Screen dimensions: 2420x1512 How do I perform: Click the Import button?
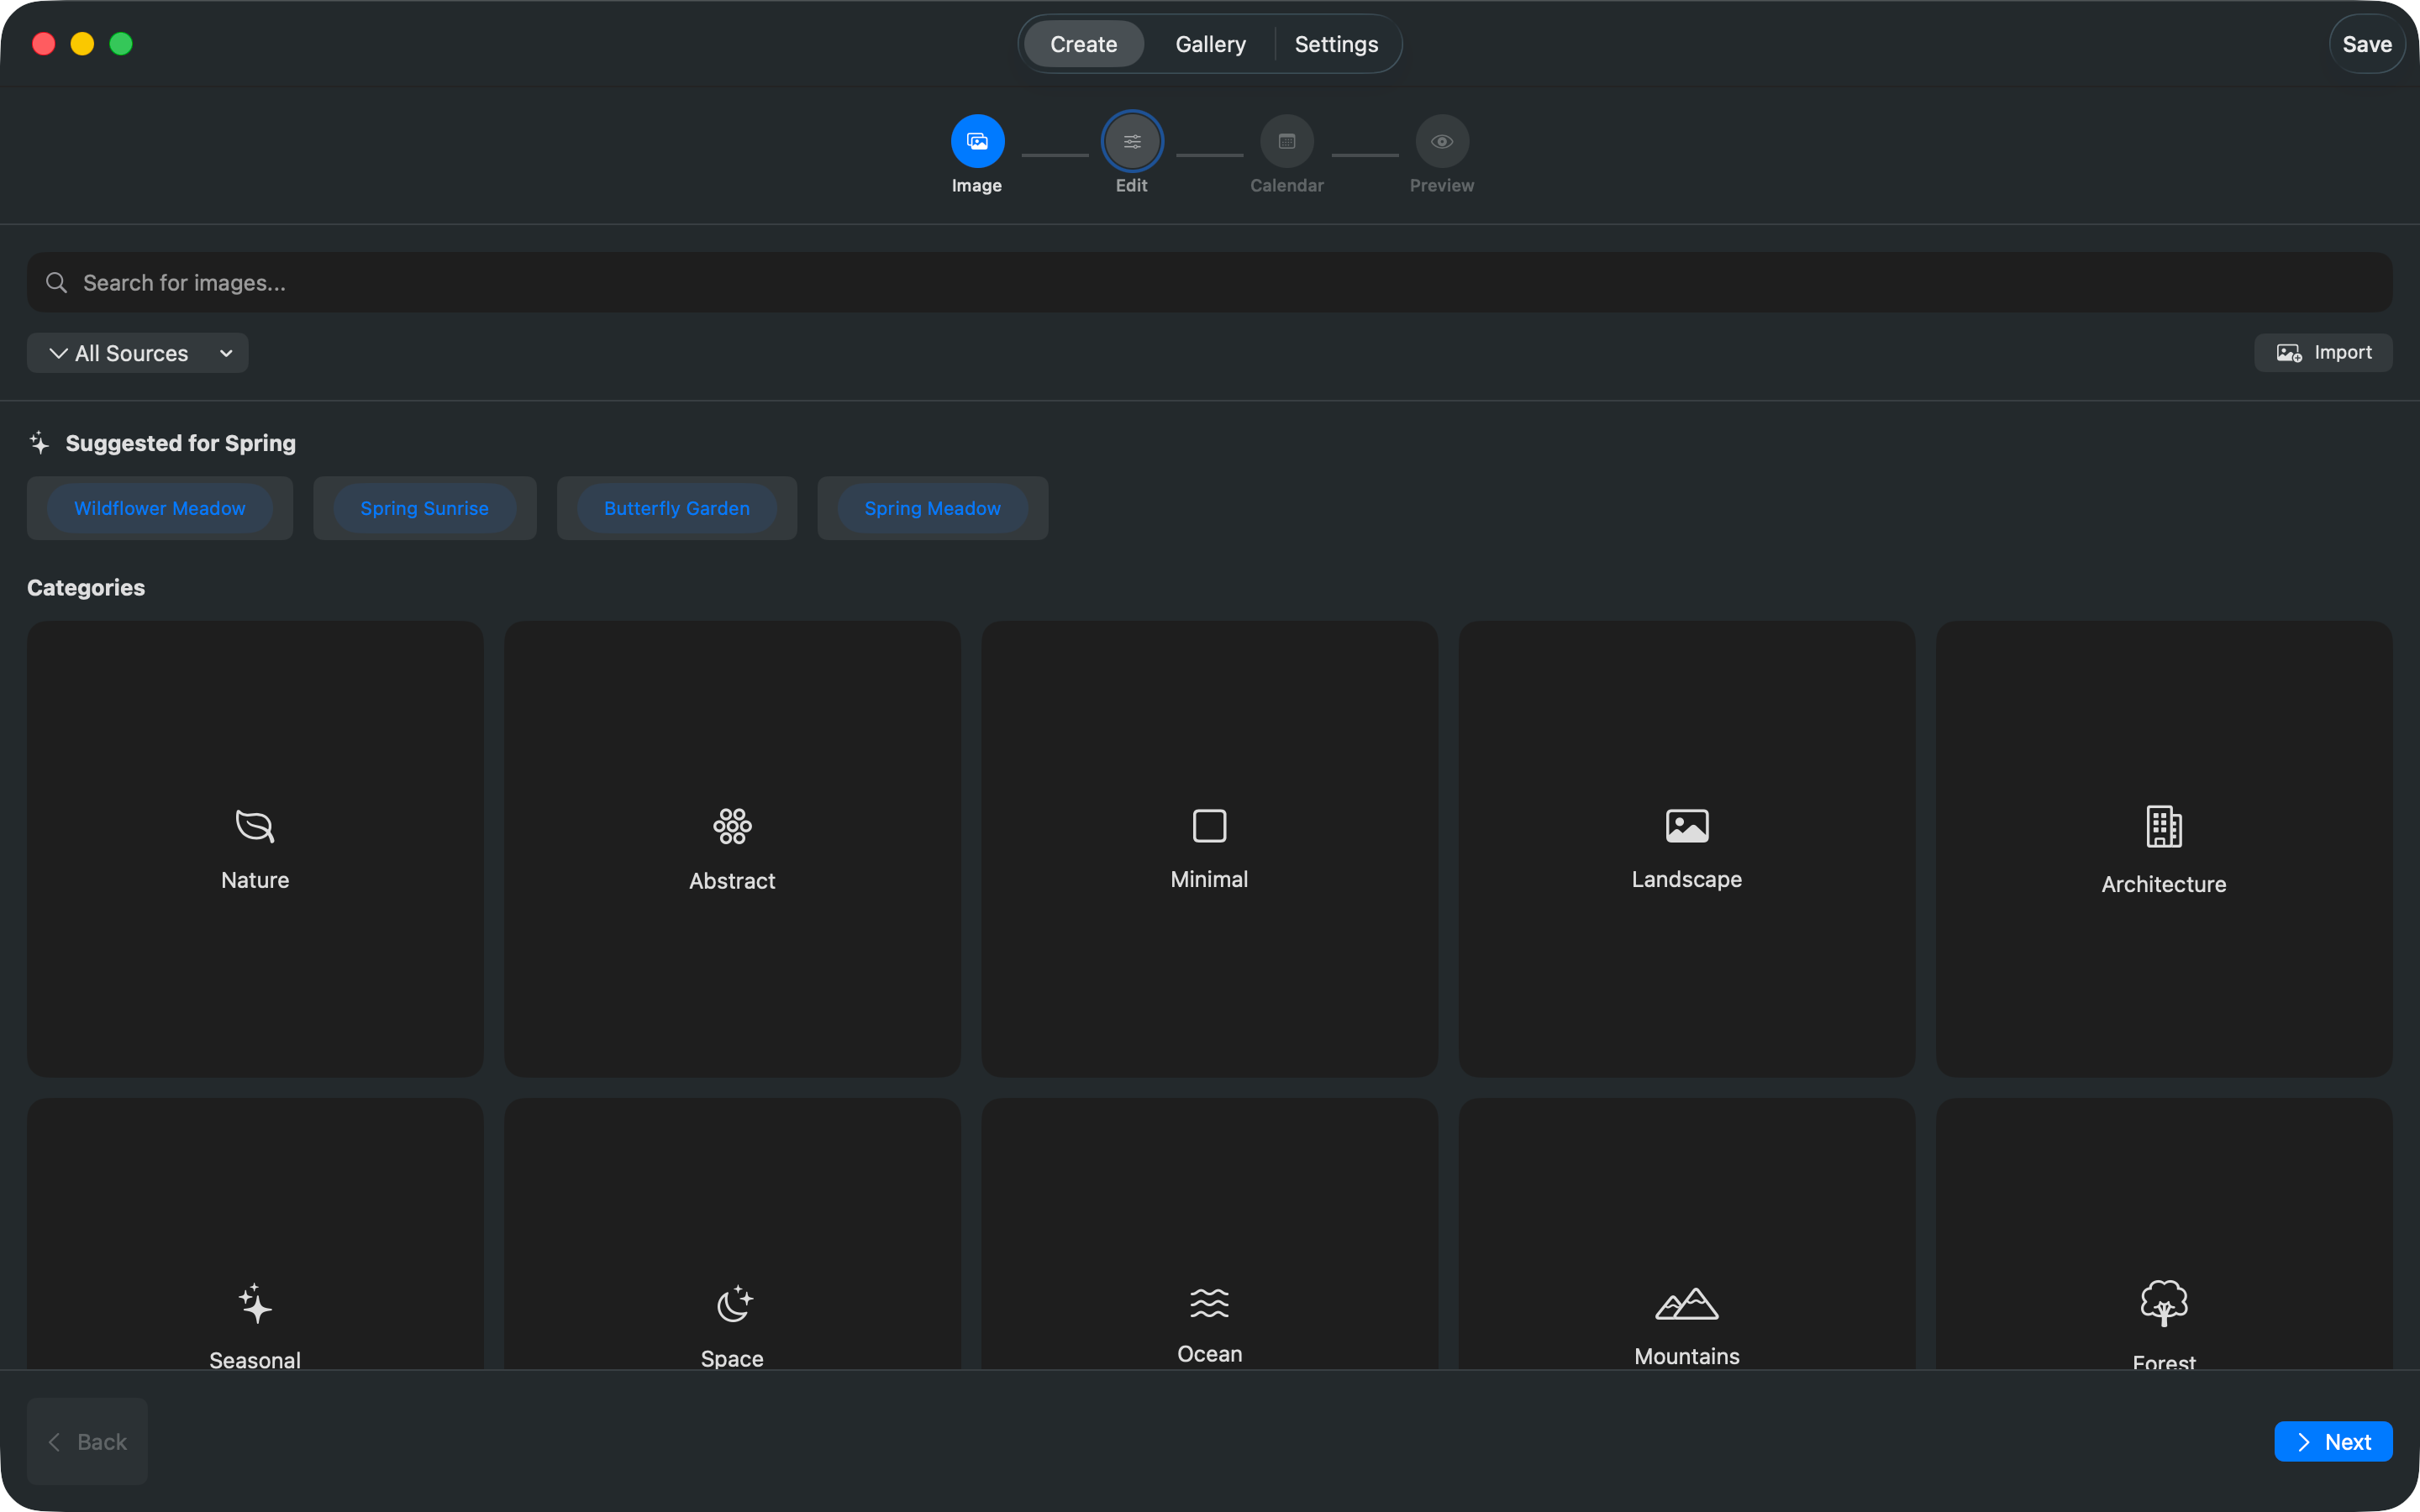pyautogui.click(x=2323, y=353)
